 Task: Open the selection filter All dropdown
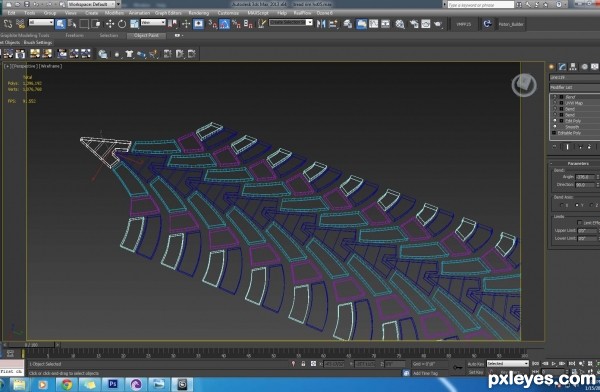(41, 23)
